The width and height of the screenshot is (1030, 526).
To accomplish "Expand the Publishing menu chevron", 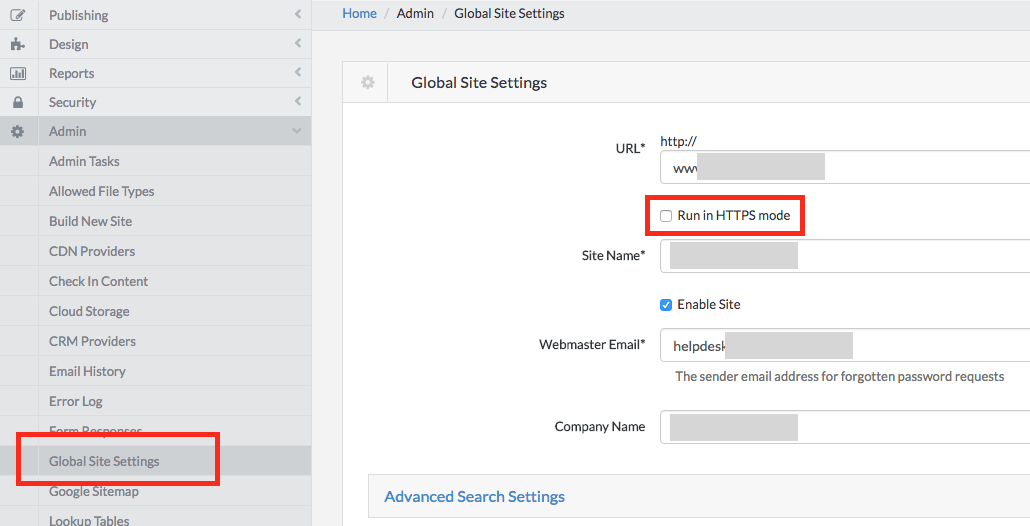I will (x=297, y=15).
